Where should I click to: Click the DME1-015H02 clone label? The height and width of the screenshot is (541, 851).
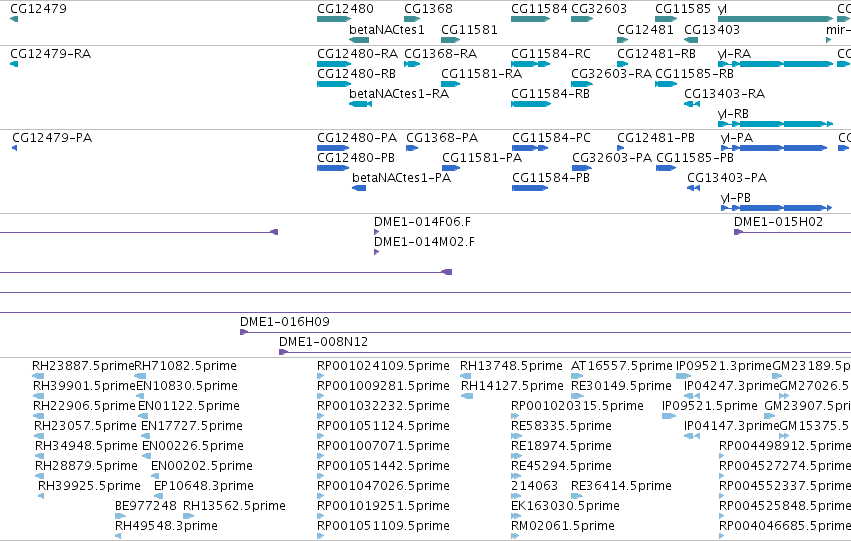(778, 222)
